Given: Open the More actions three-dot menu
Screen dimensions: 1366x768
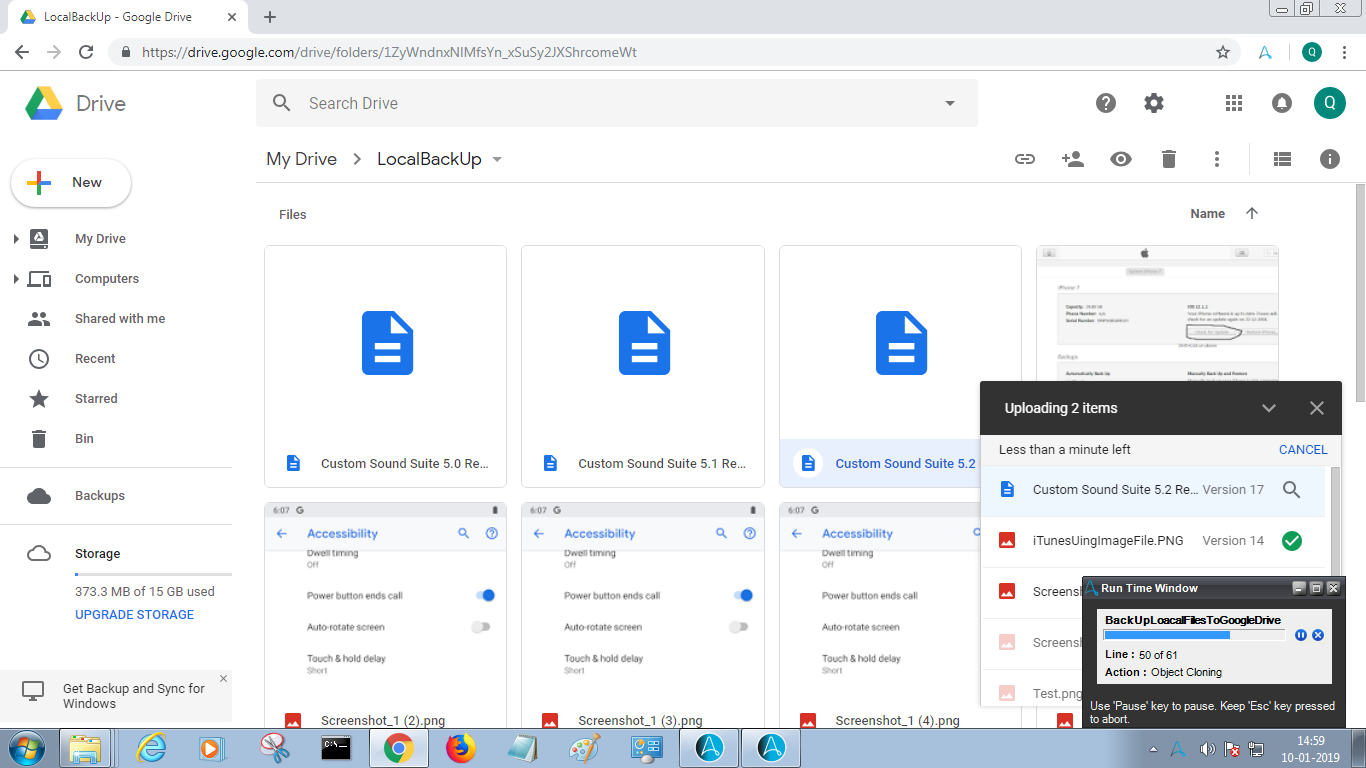Looking at the screenshot, I should (1217, 159).
